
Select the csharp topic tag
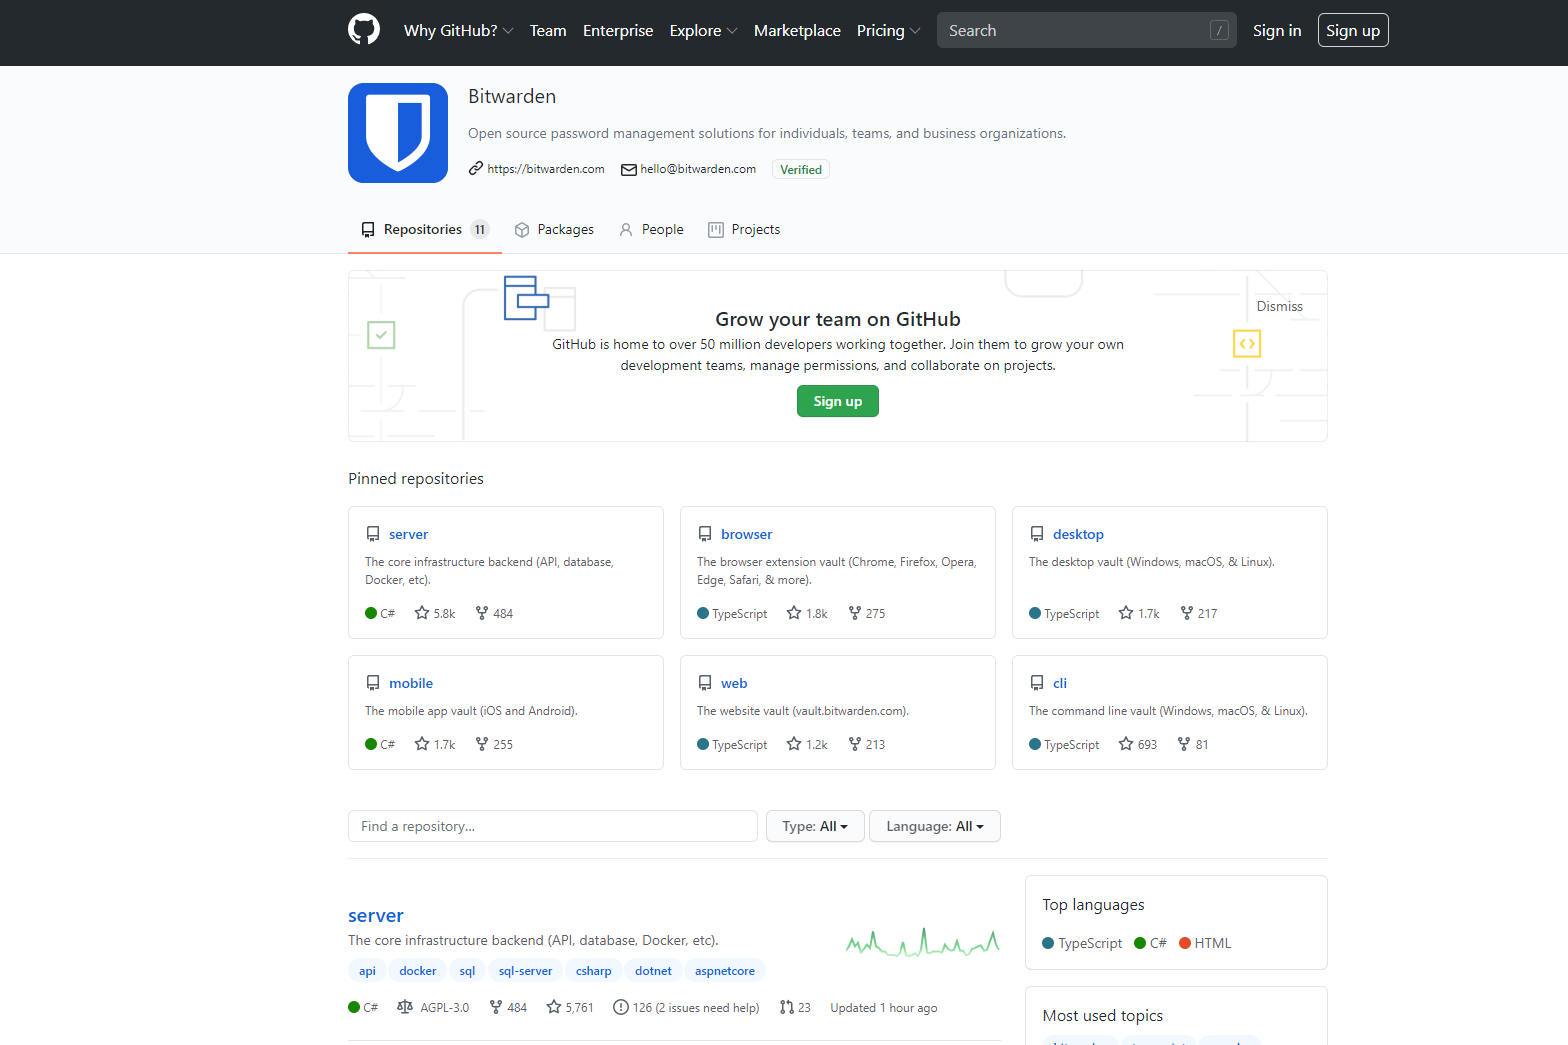click(593, 970)
